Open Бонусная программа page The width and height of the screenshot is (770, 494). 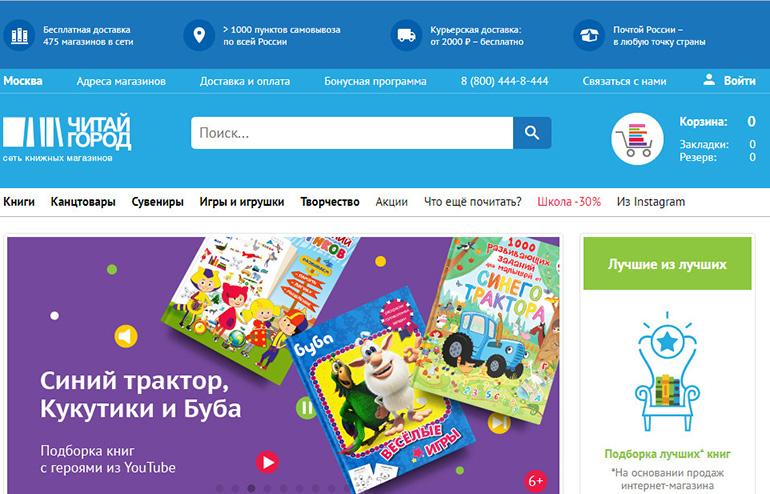click(375, 81)
